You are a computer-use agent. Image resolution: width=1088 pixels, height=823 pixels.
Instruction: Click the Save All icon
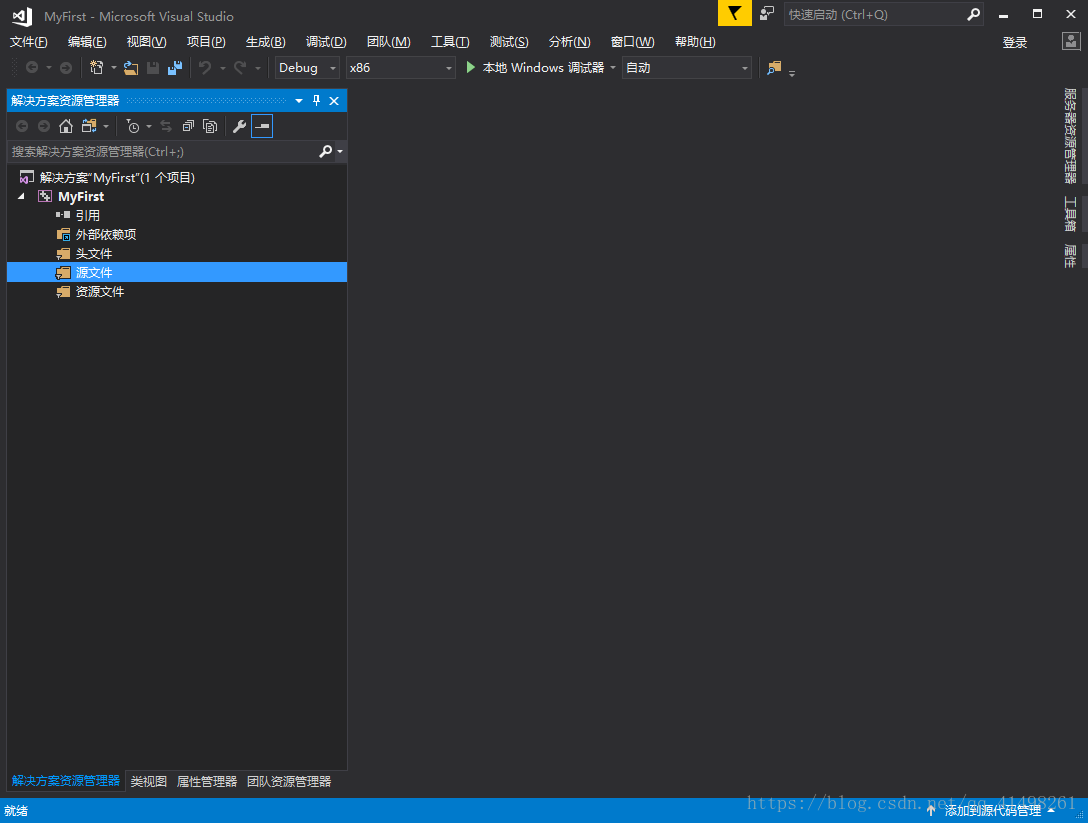(x=175, y=67)
